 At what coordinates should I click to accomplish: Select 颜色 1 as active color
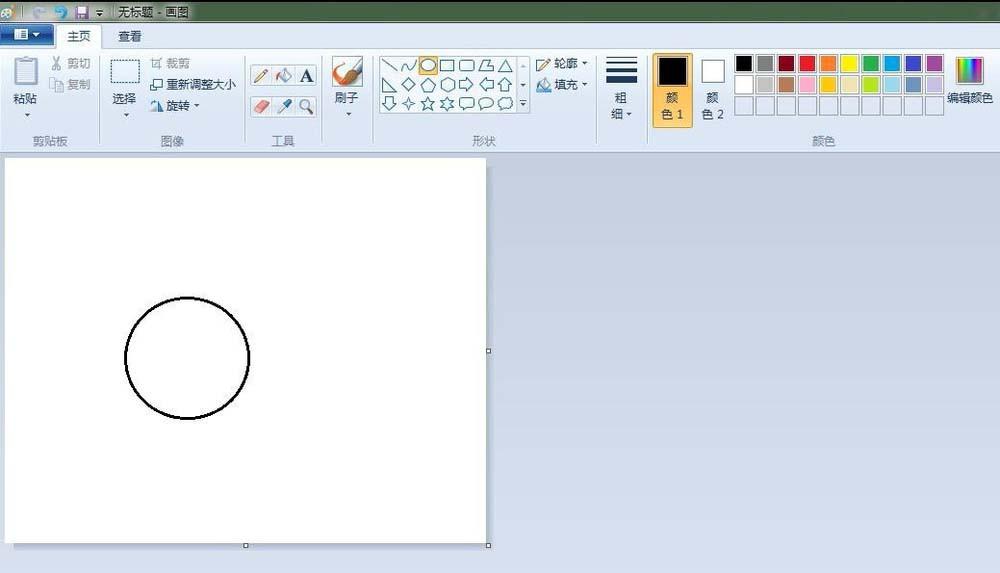672,90
